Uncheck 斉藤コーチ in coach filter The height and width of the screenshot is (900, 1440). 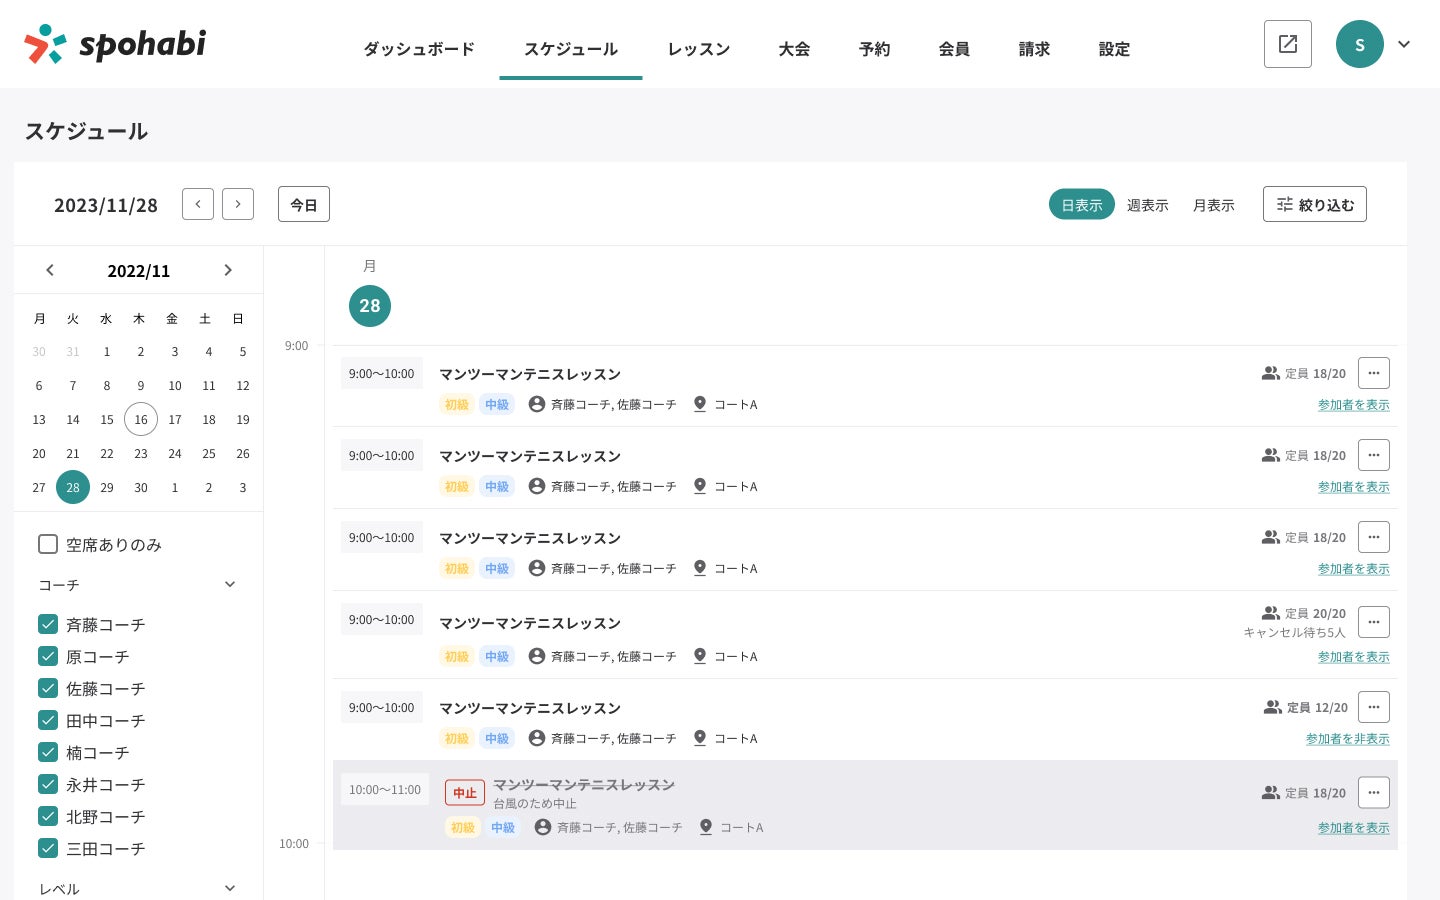[x=48, y=624]
